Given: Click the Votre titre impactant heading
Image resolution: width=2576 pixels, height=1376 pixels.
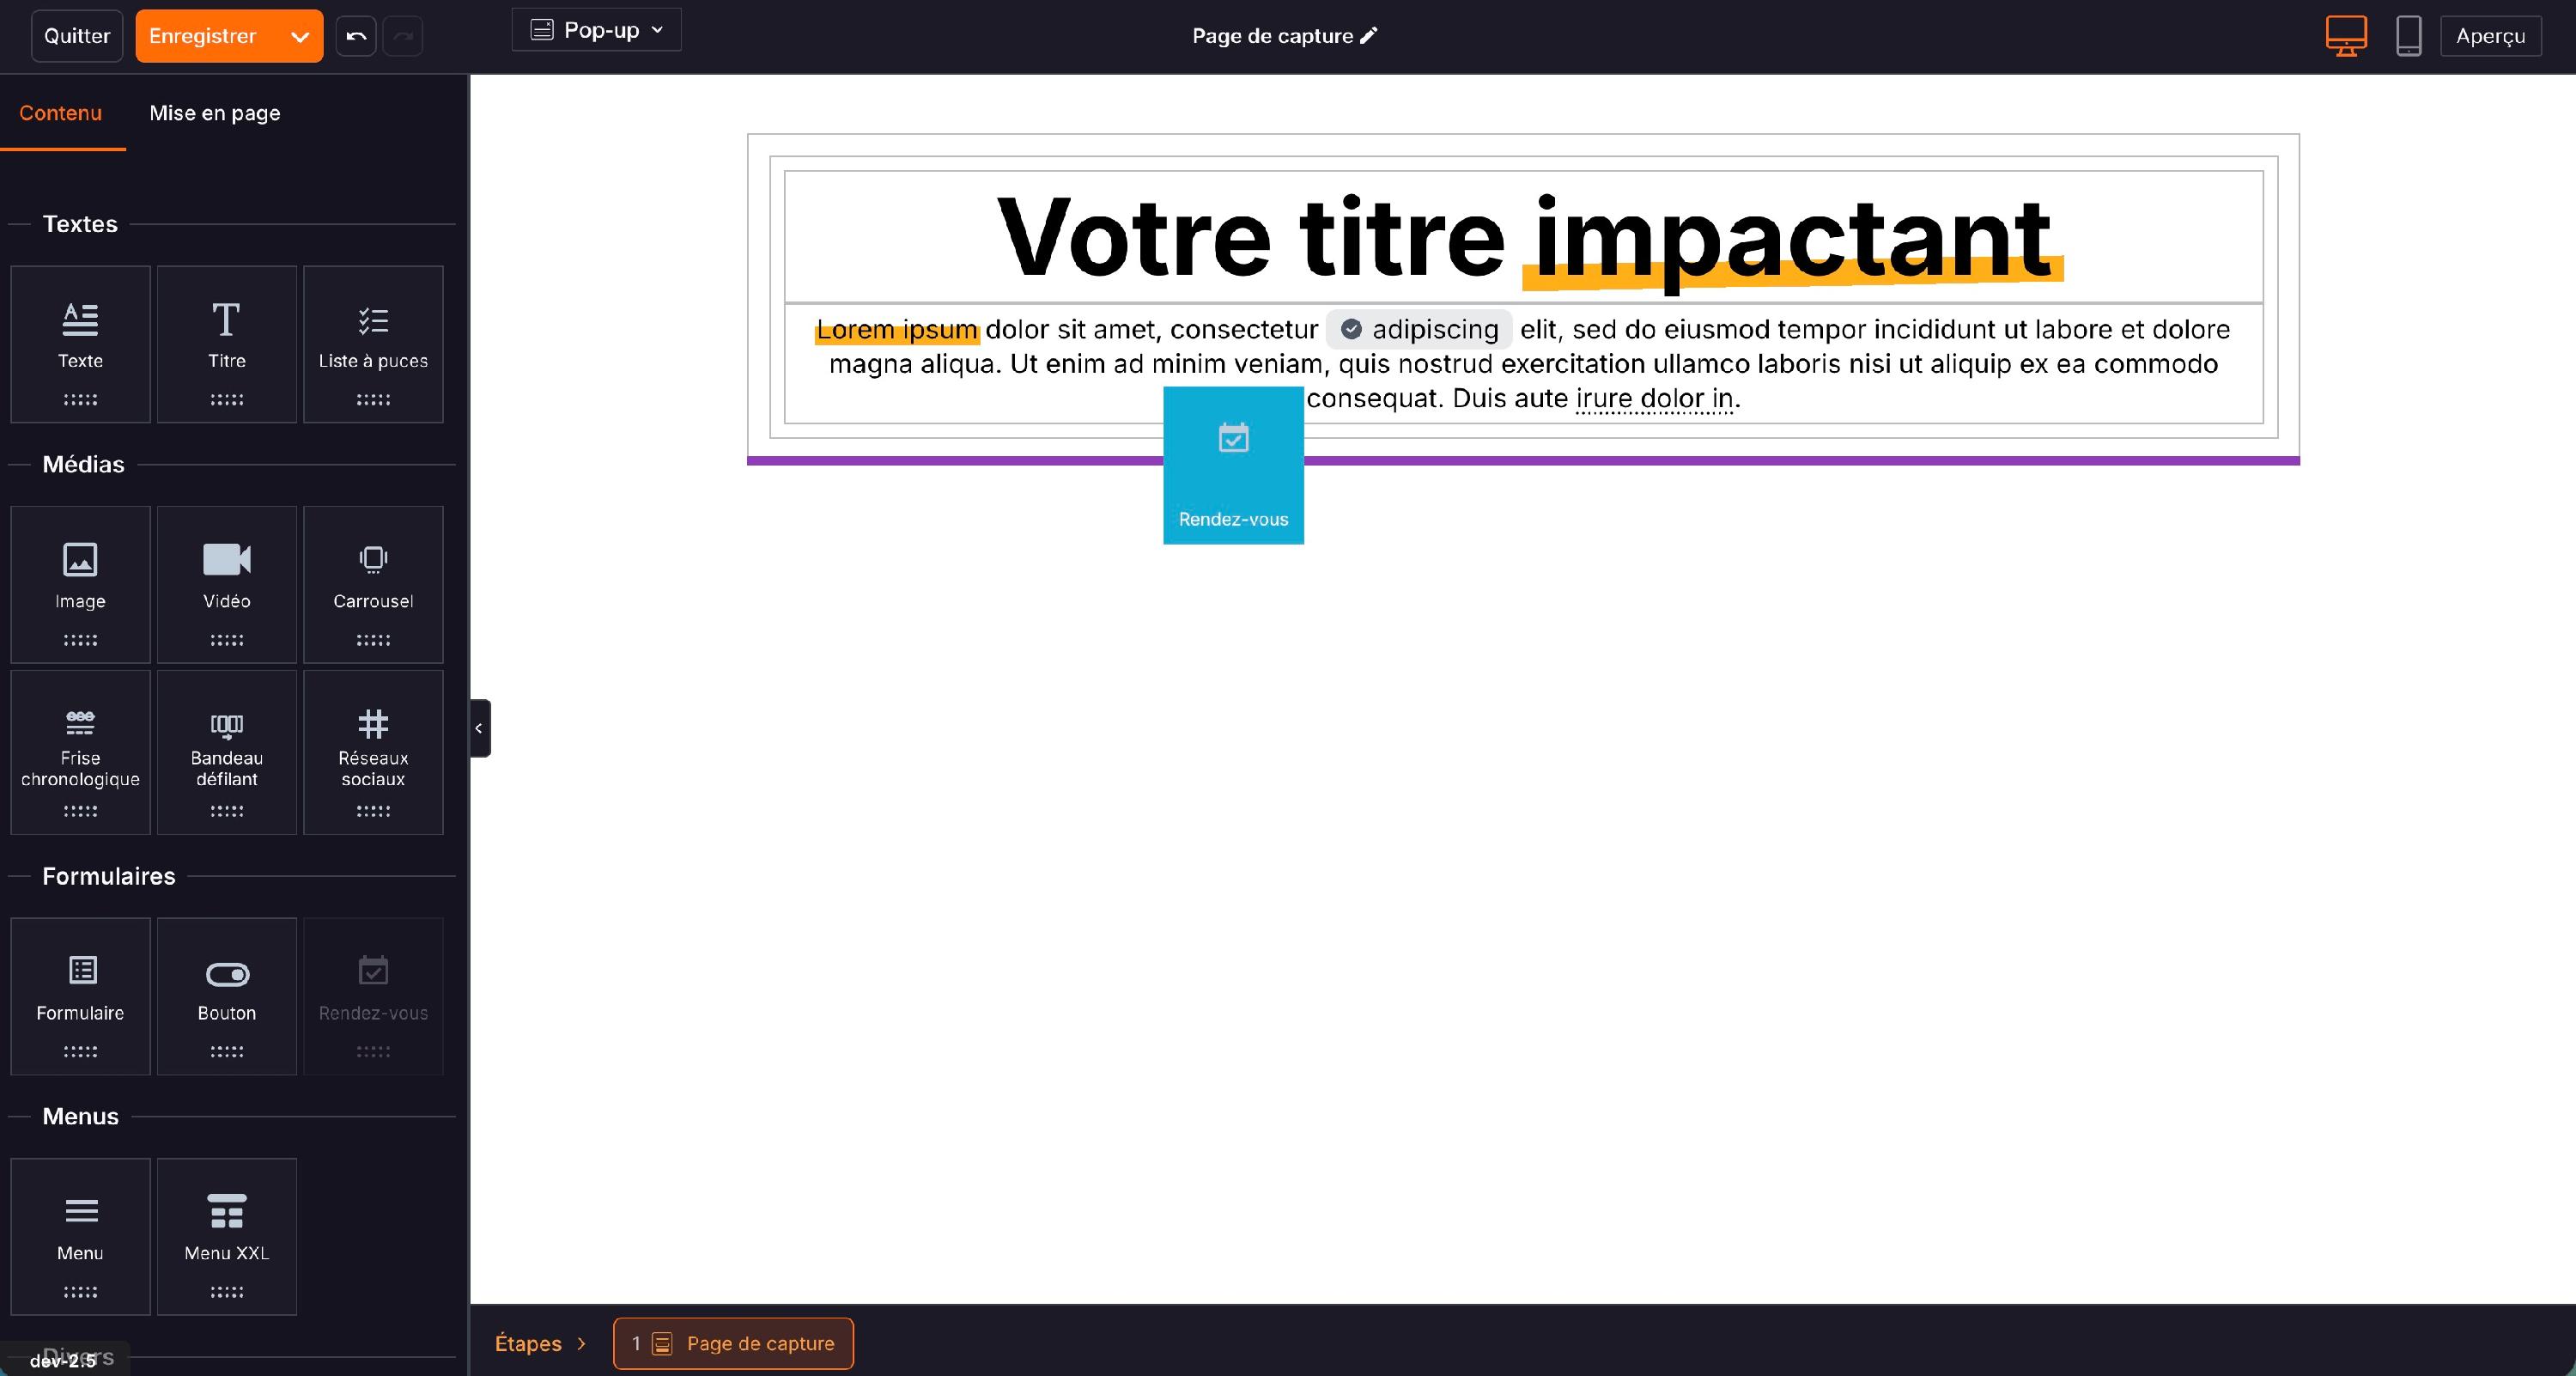Looking at the screenshot, I should (1524, 238).
